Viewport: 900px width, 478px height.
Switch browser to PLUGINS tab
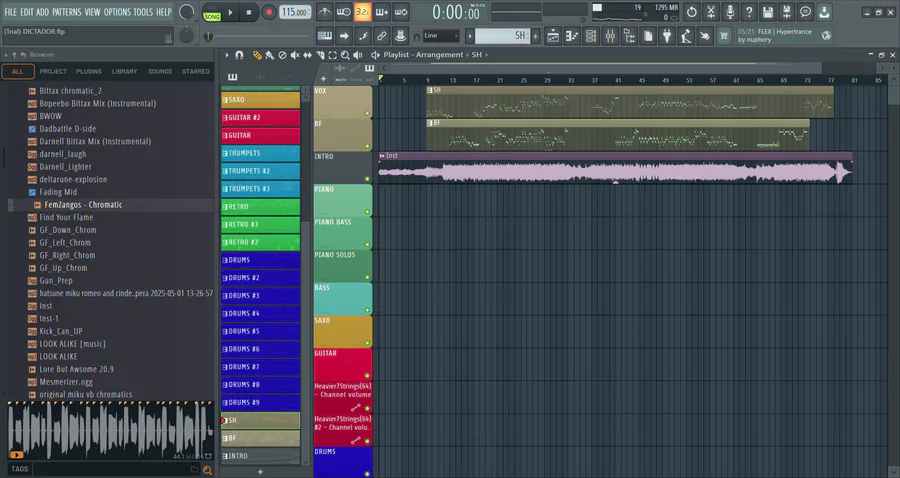click(x=89, y=72)
